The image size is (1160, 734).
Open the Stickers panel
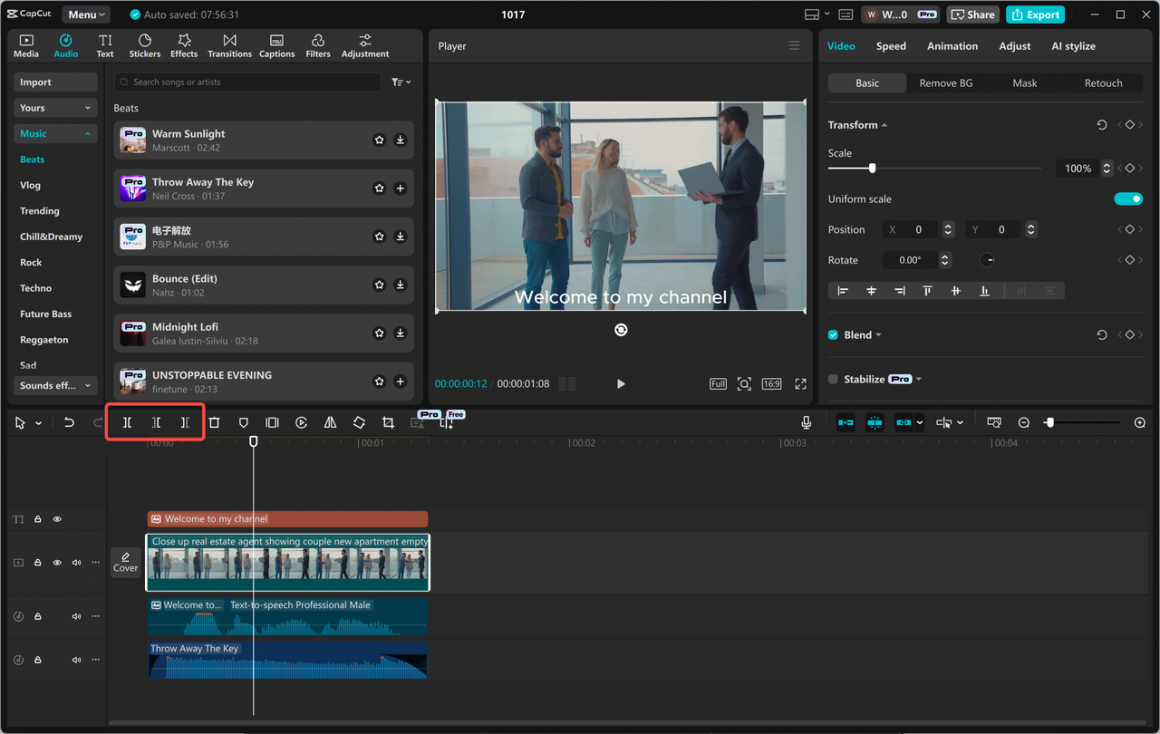(144, 46)
